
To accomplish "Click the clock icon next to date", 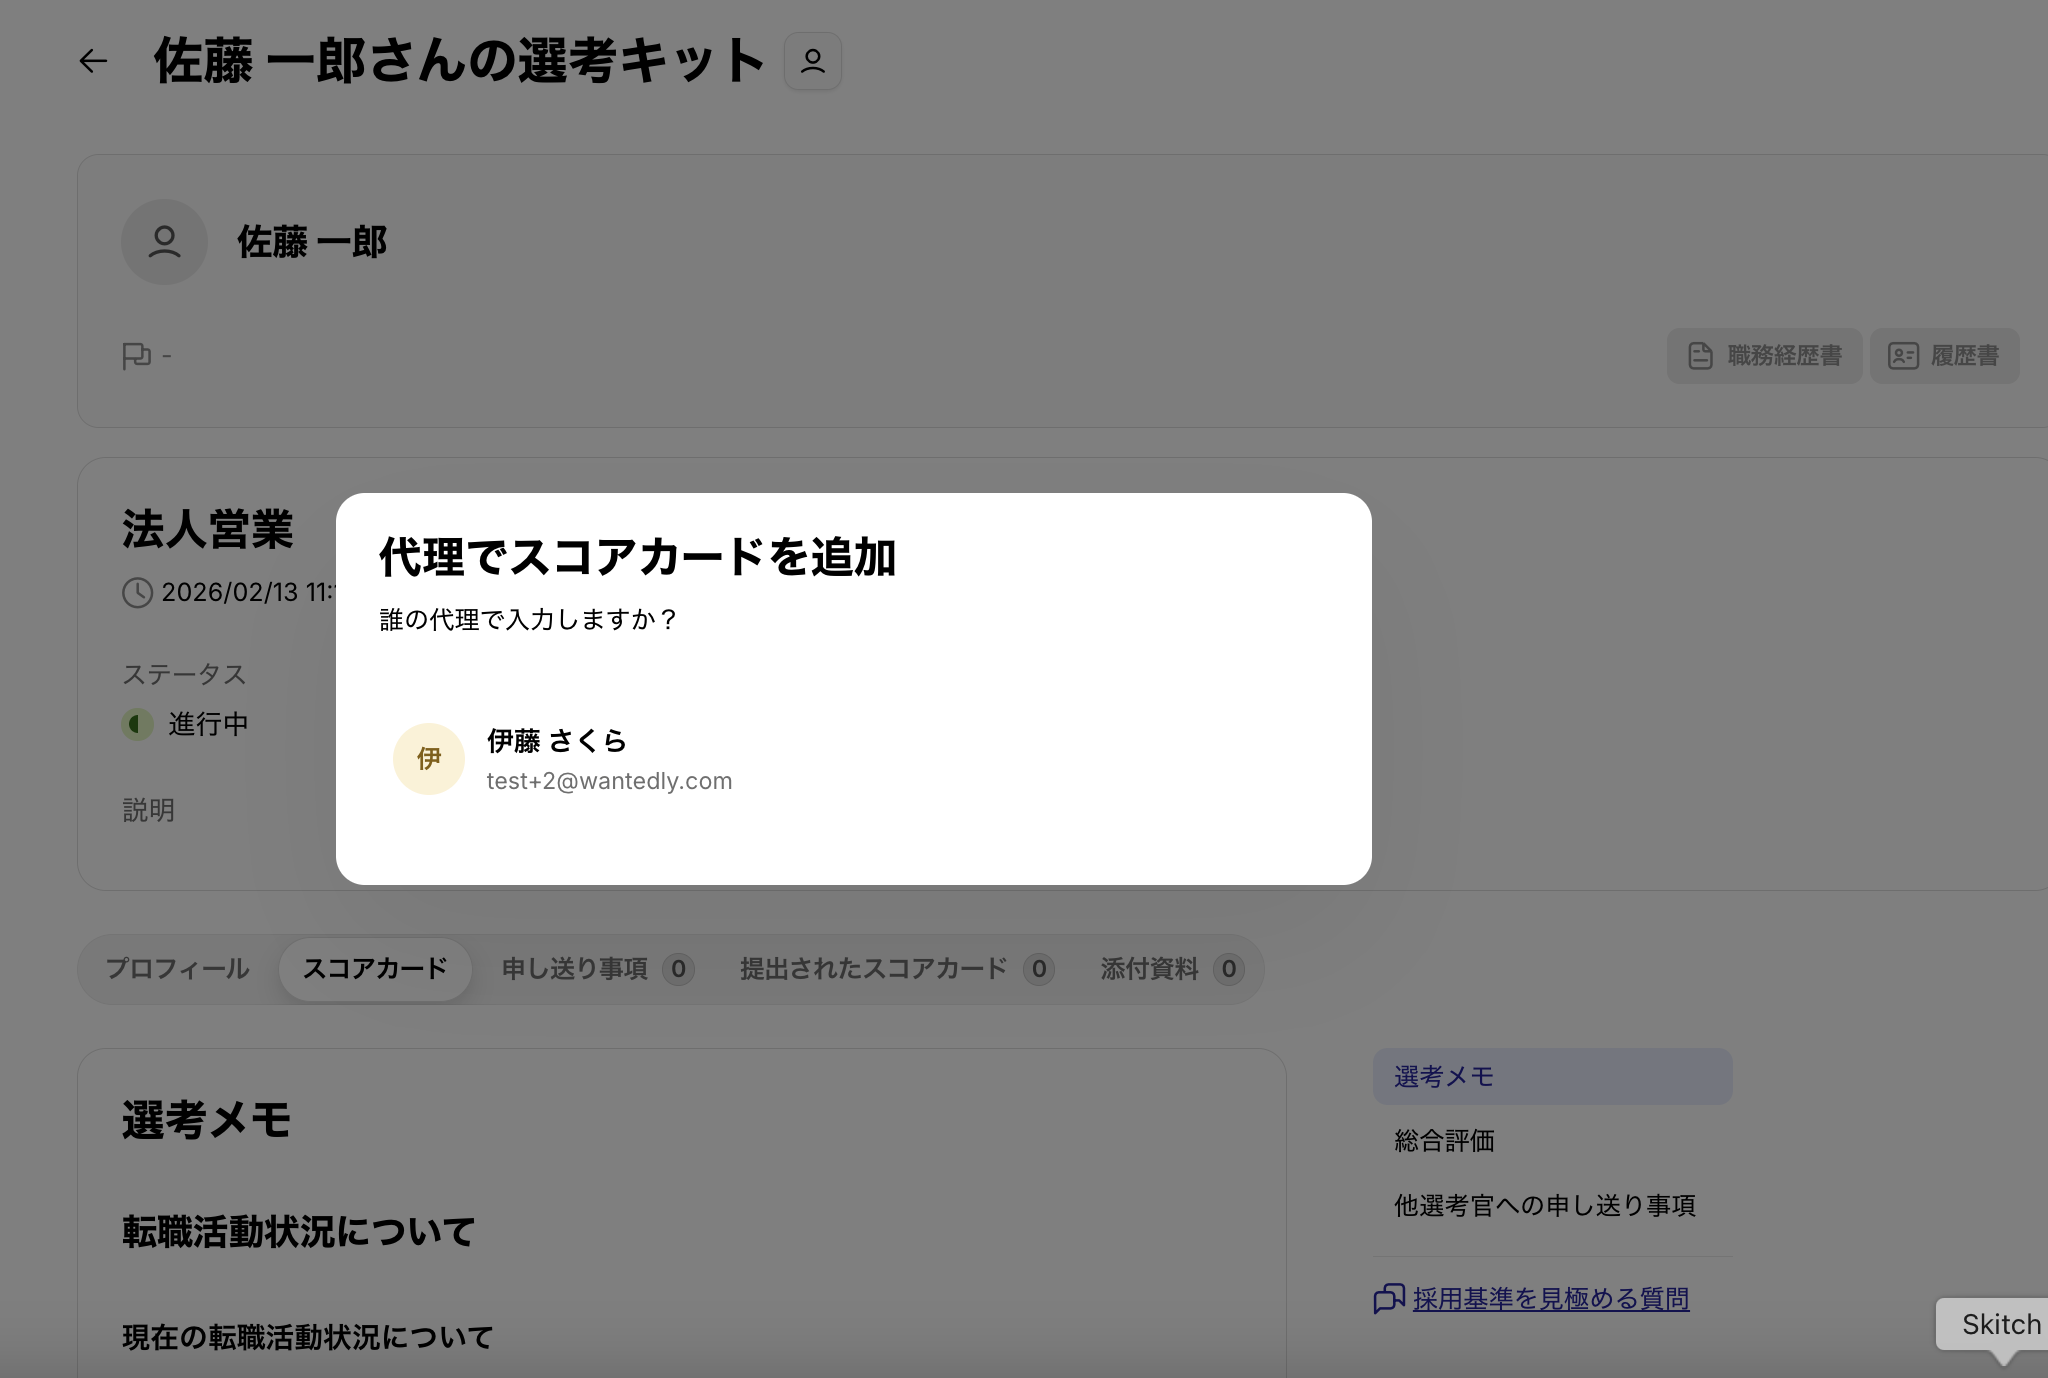I will (x=137, y=592).
